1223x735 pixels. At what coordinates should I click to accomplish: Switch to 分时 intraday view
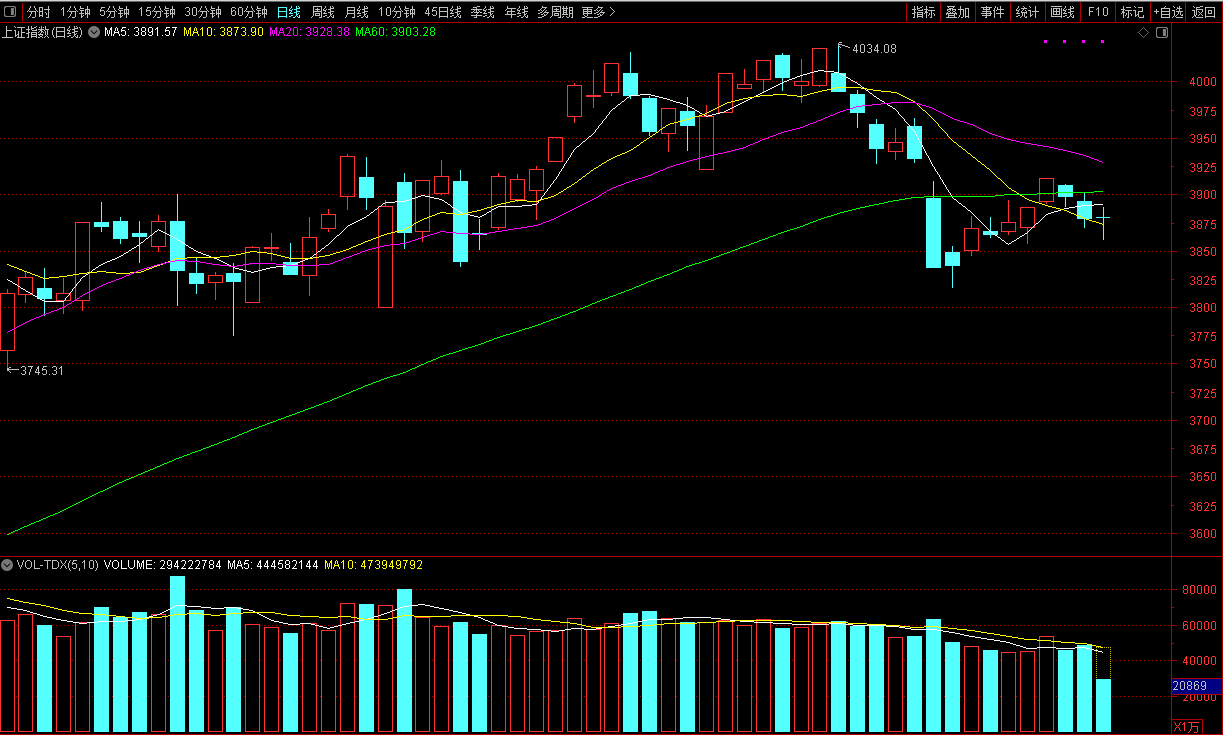pos(38,12)
